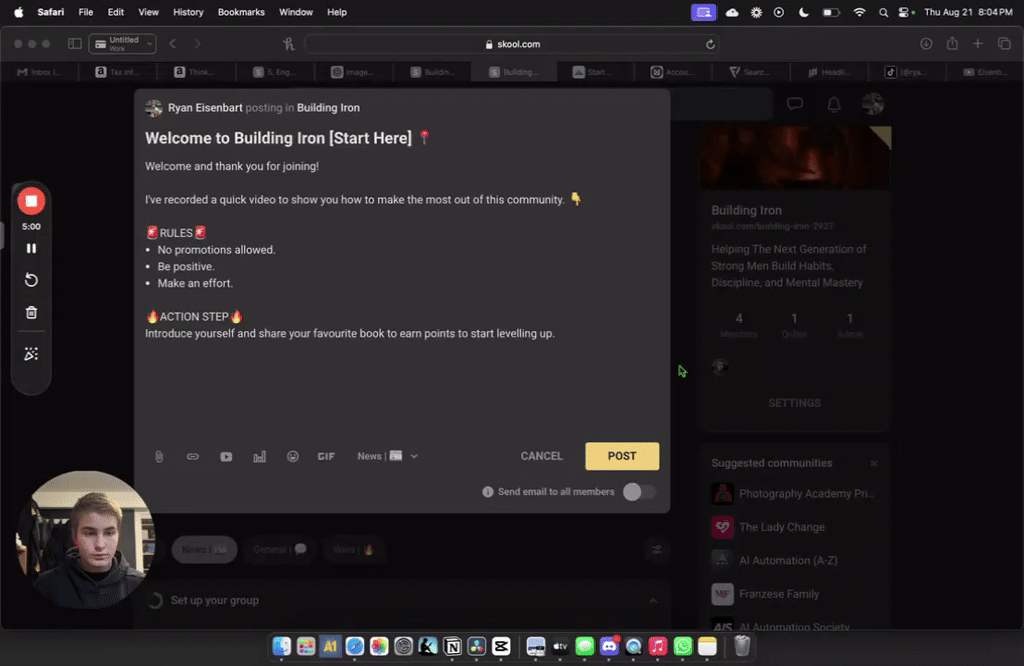Image resolution: width=1024 pixels, height=666 pixels.
Task: Open Skool chat messages icon
Action: click(x=795, y=104)
